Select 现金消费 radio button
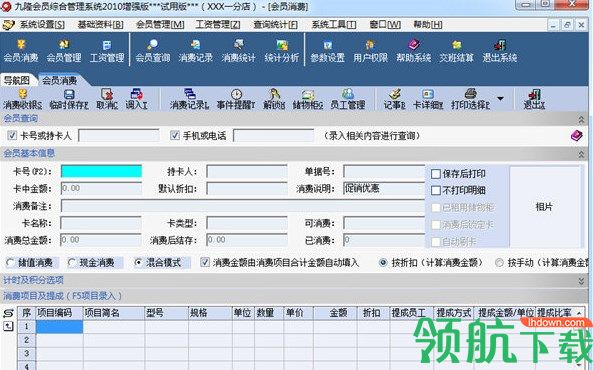The height and width of the screenshot is (370, 593). pyautogui.click(x=72, y=263)
